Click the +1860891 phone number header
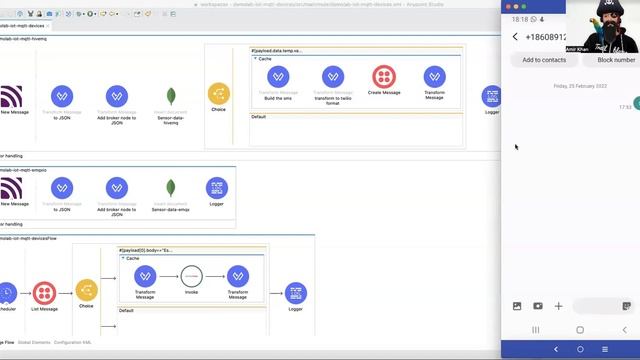 coord(545,37)
